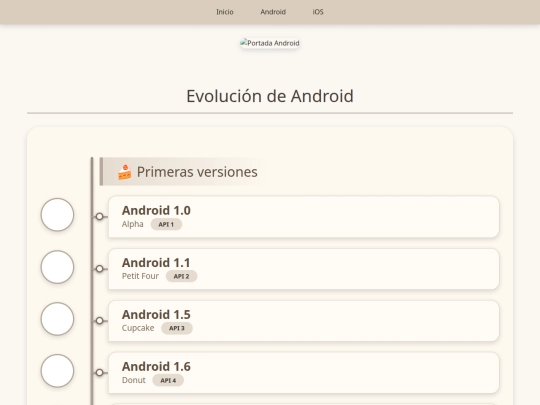Click the API 3 badge
The height and width of the screenshot is (405, 540).
pyautogui.click(x=177, y=328)
